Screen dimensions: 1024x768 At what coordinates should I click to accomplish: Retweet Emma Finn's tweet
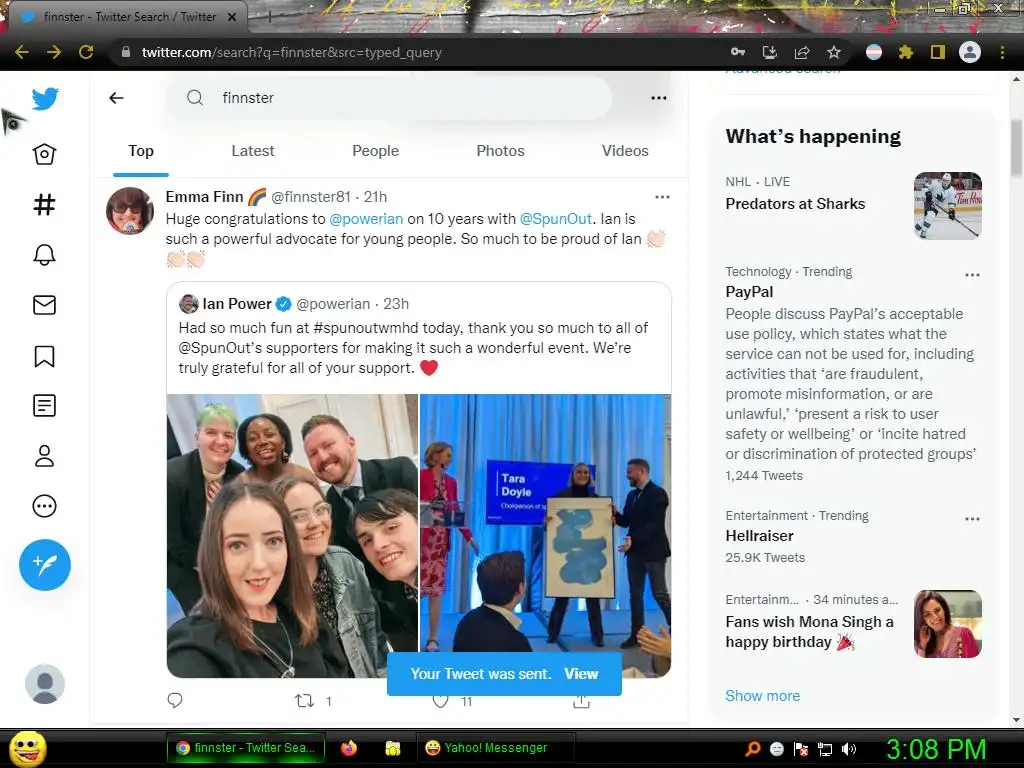point(304,701)
